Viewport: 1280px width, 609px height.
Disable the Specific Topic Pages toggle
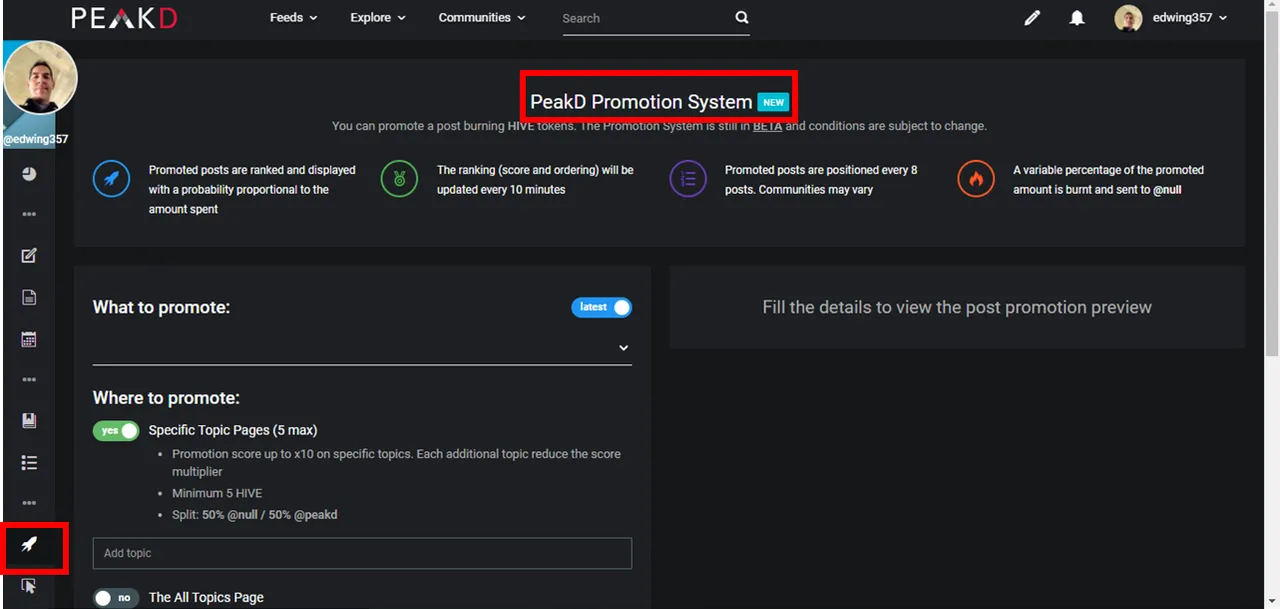point(116,431)
